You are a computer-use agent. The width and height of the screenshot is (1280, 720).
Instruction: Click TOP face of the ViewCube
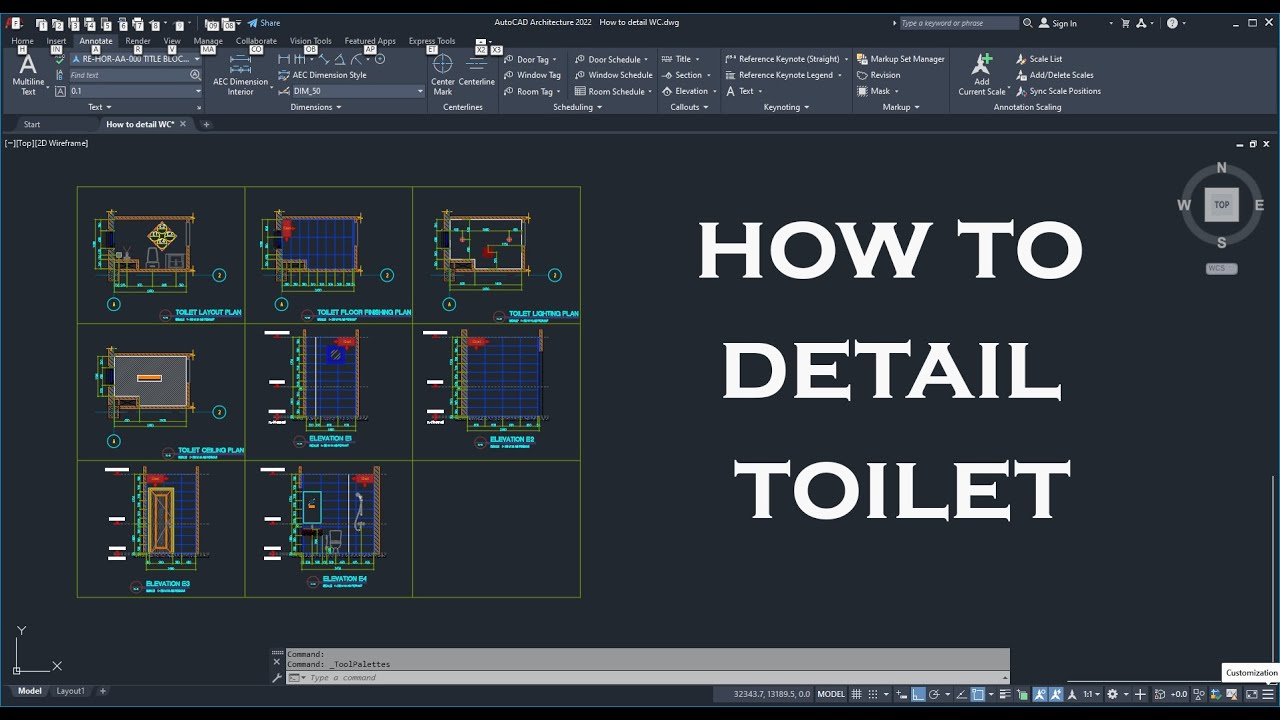tap(1221, 205)
